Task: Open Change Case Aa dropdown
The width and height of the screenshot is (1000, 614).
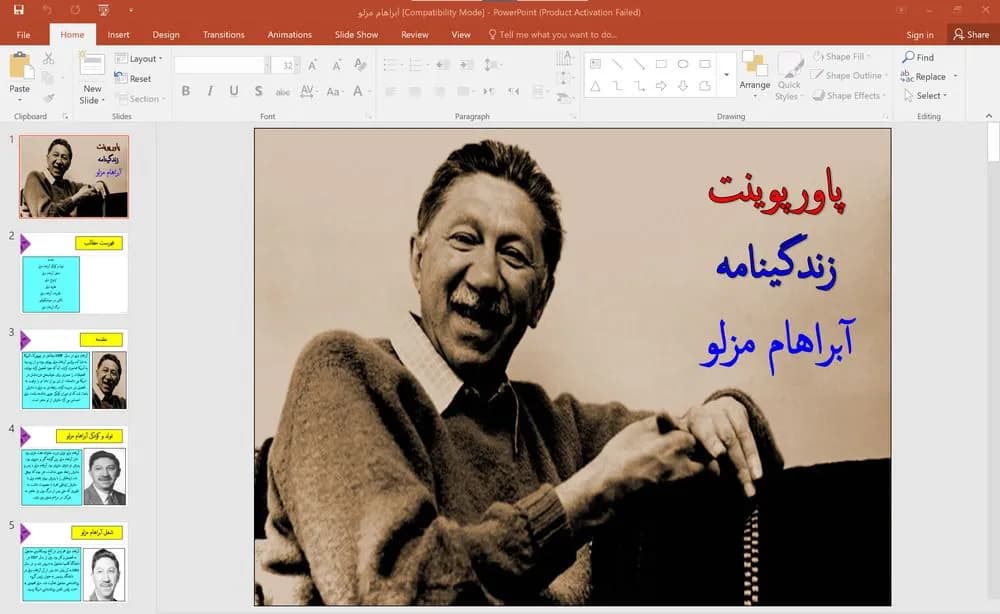Action: [x=334, y=91]
